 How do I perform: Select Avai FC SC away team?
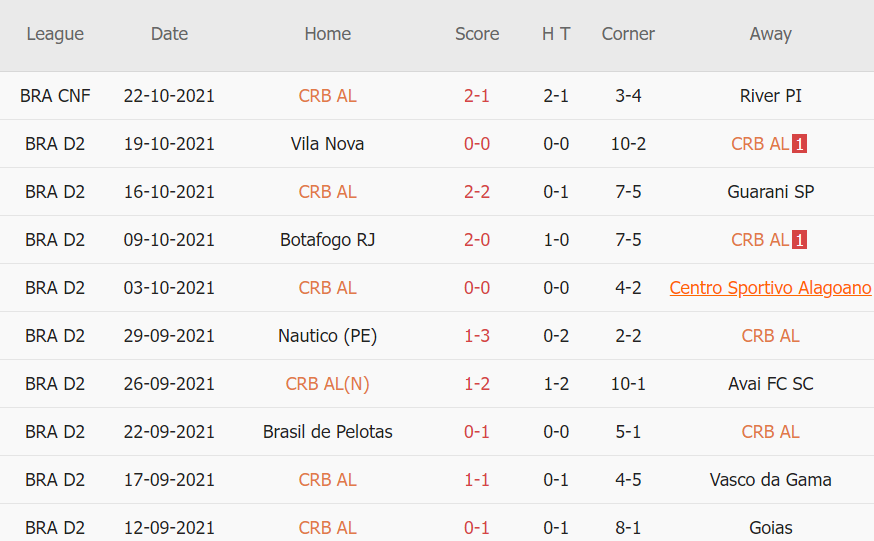pyautogui.click(x=770, y=384)
